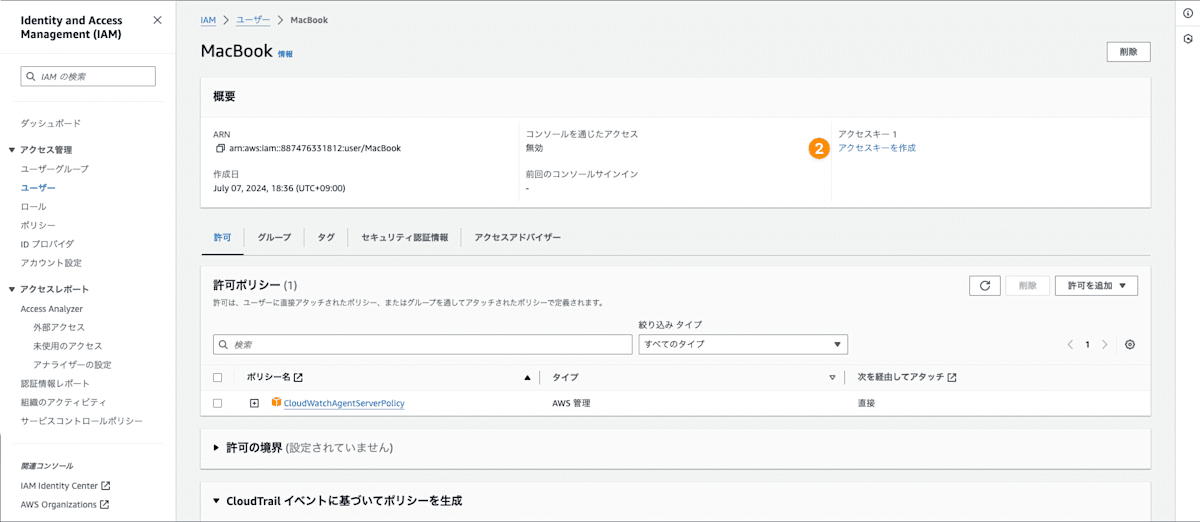Click the settings icon below the info icon
Image resolution: width=1200 pixels, height=522 pixels.
pos(1187,39)
